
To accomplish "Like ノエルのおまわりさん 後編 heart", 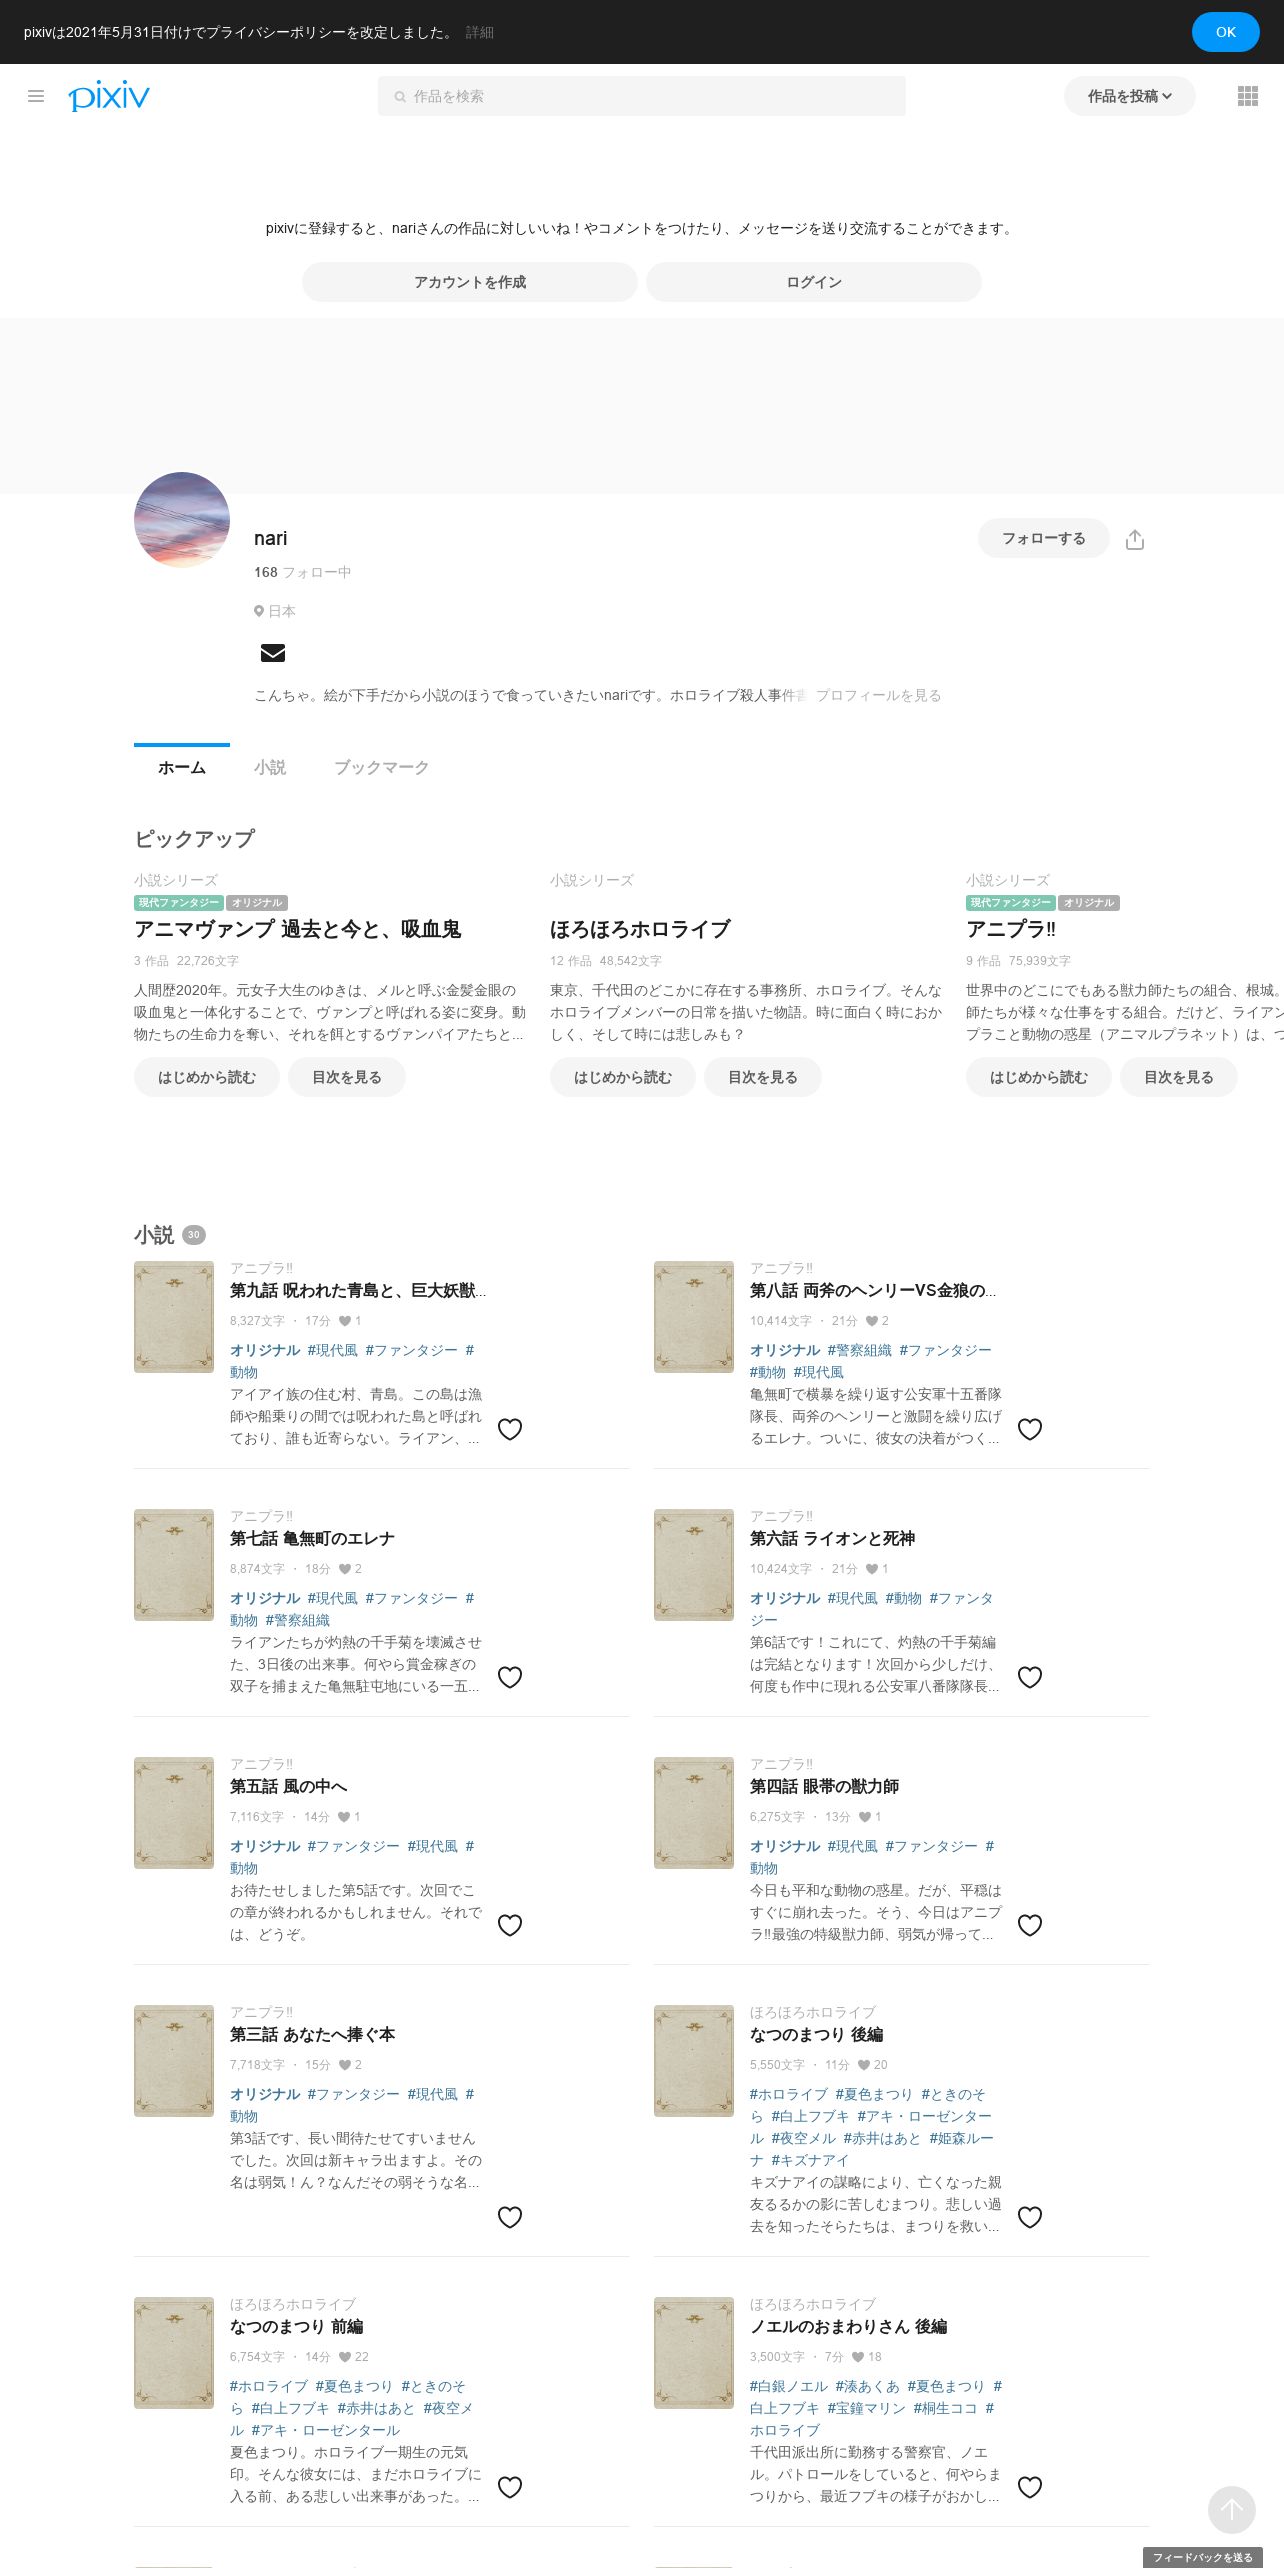I will coord(1030,2487).
